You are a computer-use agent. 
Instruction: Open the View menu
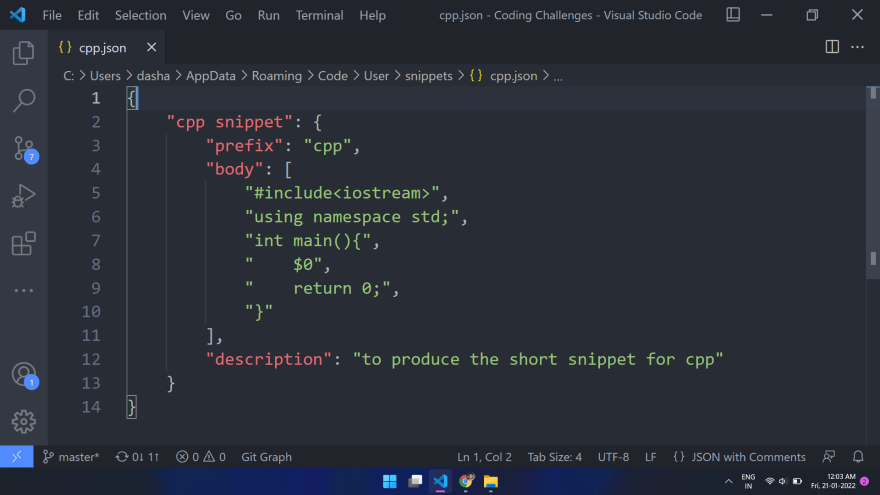(x=196, y=15)
